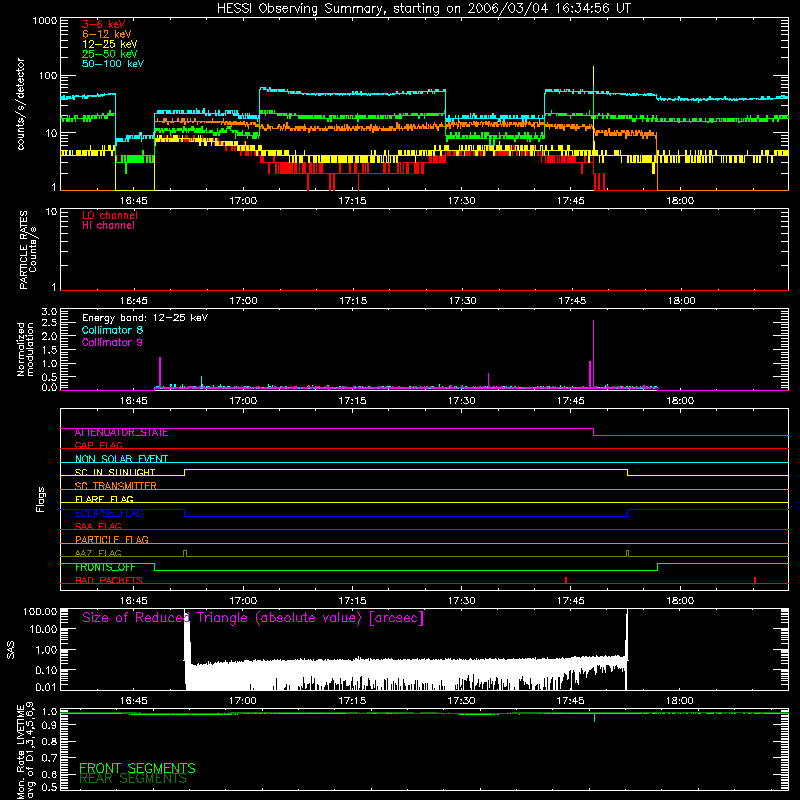This screenshot has height=800, width=800.
Task: Select the 50-100 keV legend entry
Action: [113, 64]
